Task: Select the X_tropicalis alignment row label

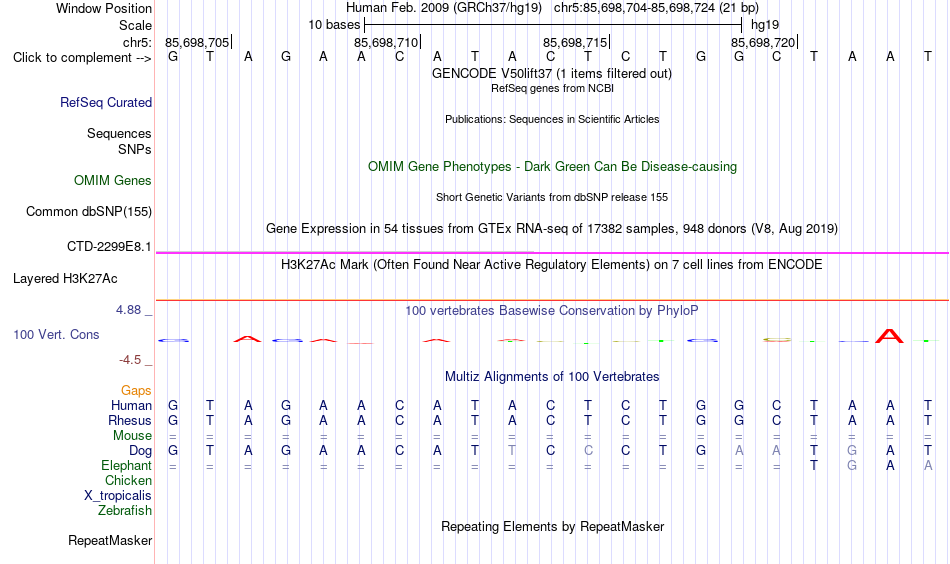Action: 118,496
